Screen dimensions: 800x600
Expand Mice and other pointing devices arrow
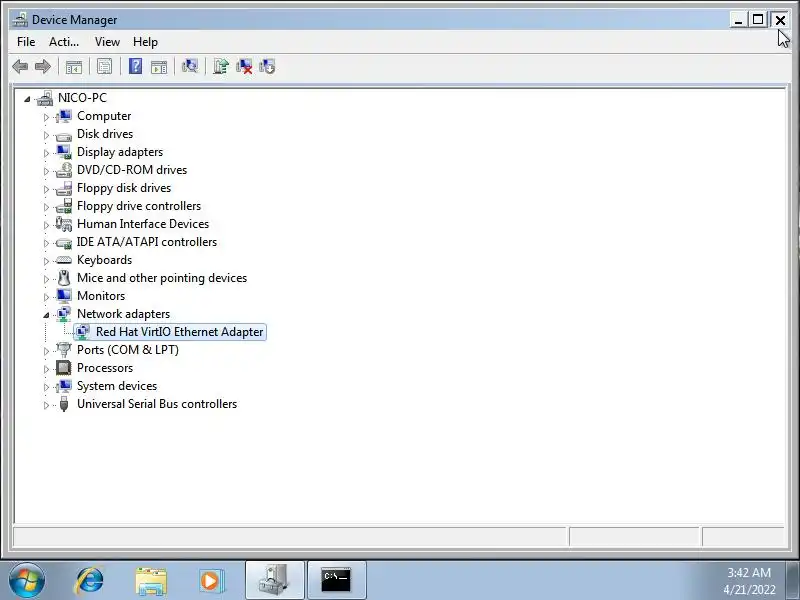[x=46, y=279]
